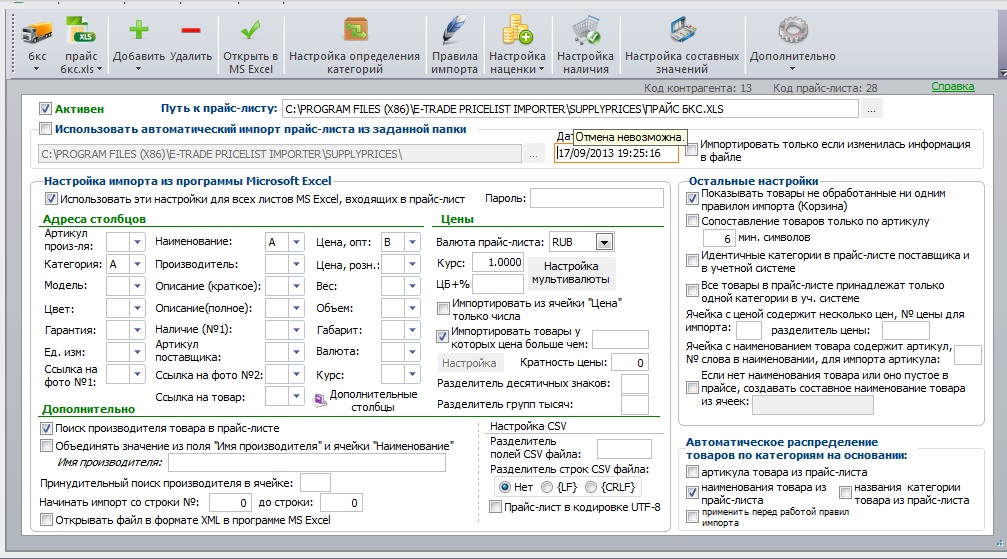
Task: Open Дополнительно gear icon
Action: click(792, 30)
